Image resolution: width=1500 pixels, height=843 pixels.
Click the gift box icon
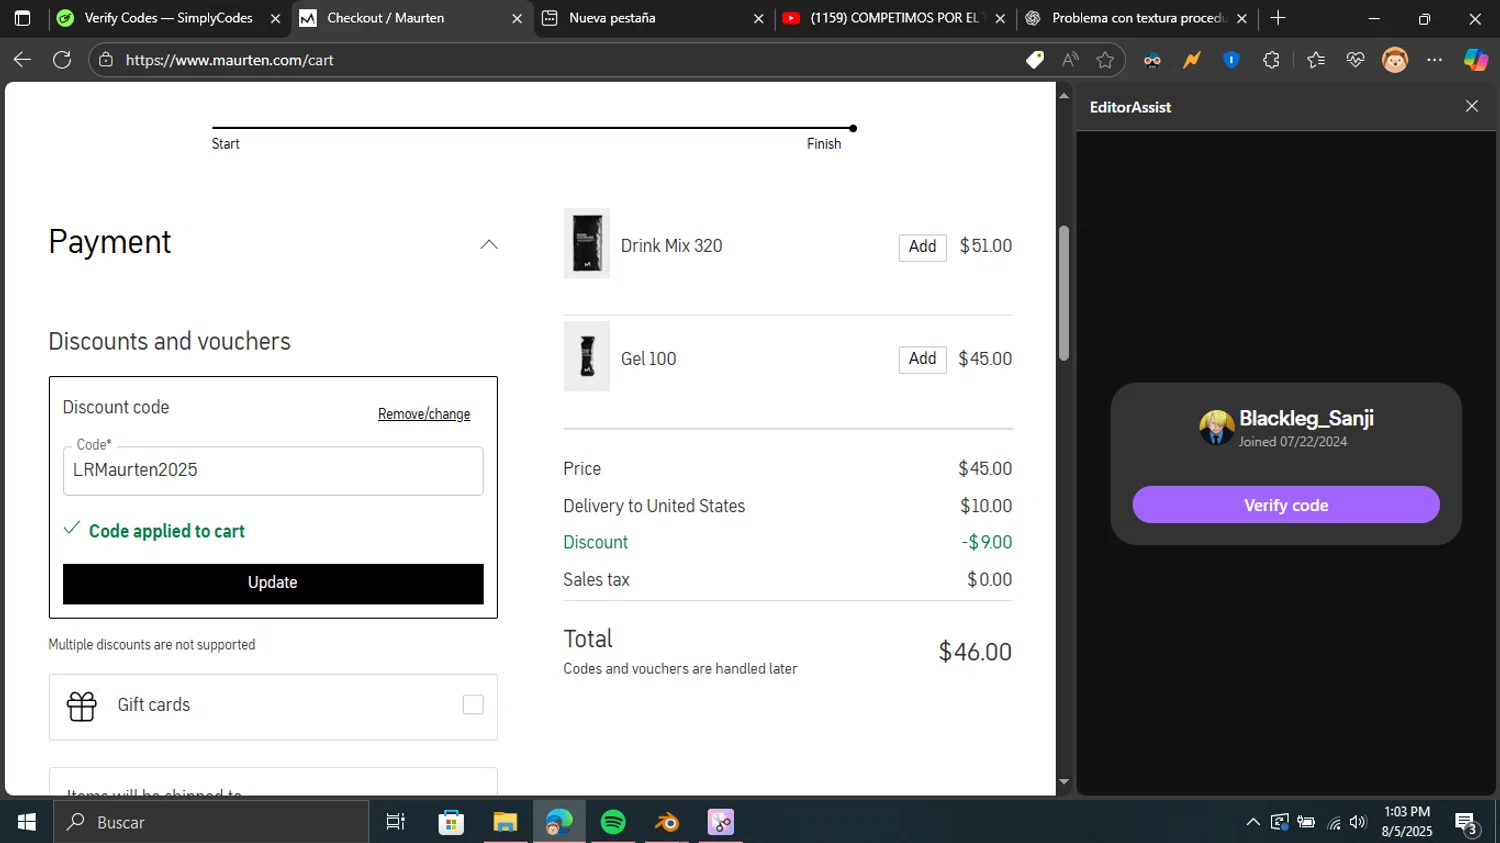82,706
